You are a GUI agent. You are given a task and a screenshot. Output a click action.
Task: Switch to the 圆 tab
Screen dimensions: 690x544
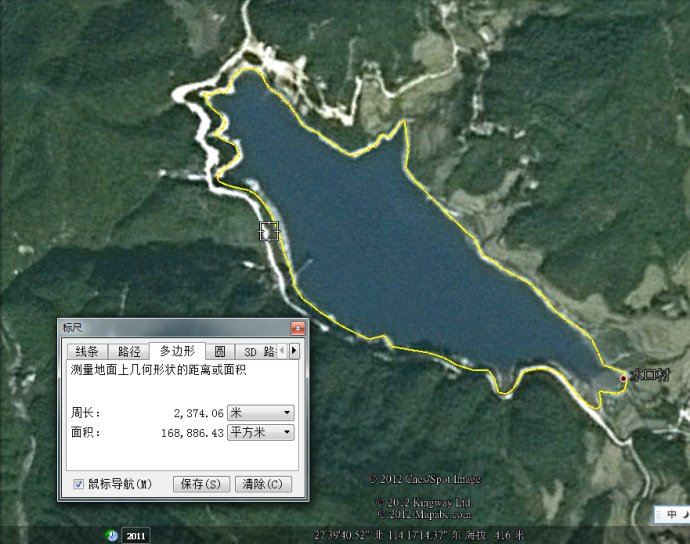220,351
